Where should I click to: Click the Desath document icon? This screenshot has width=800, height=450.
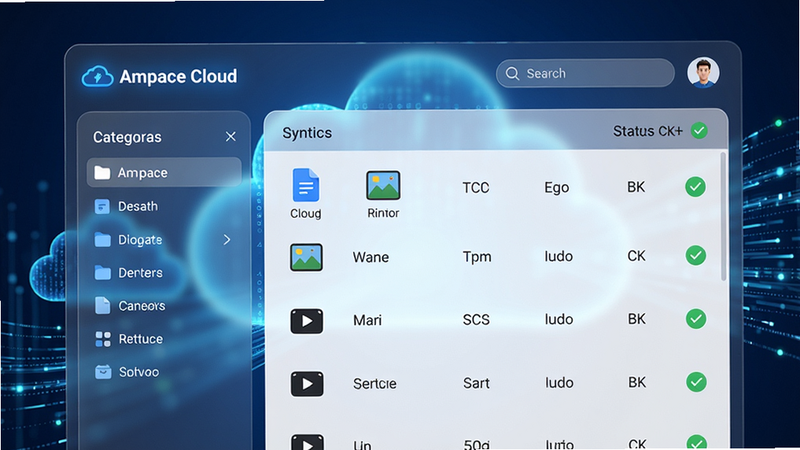(x=102, y=207)
